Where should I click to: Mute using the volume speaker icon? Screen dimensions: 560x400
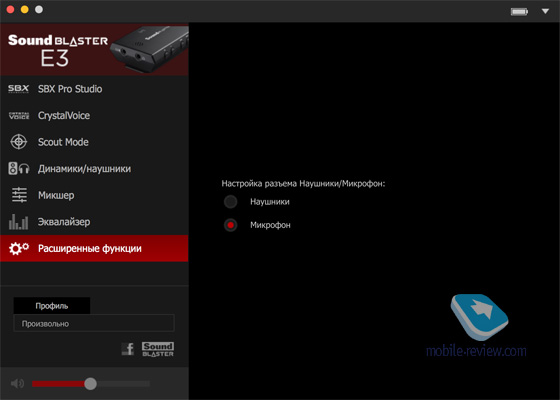(17, 384)
